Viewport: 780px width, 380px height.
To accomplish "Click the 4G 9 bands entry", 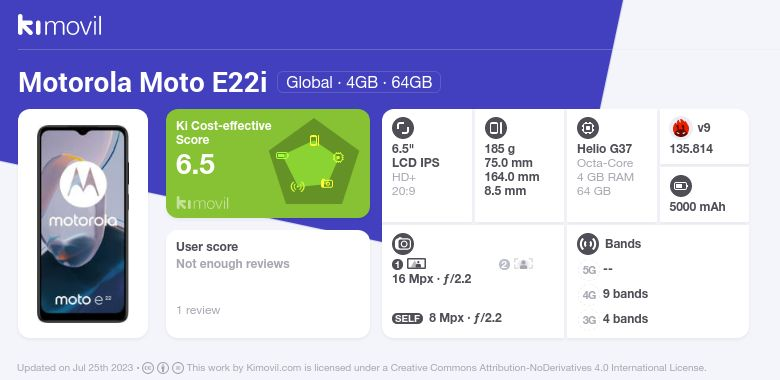I will [x=615, y=294].
